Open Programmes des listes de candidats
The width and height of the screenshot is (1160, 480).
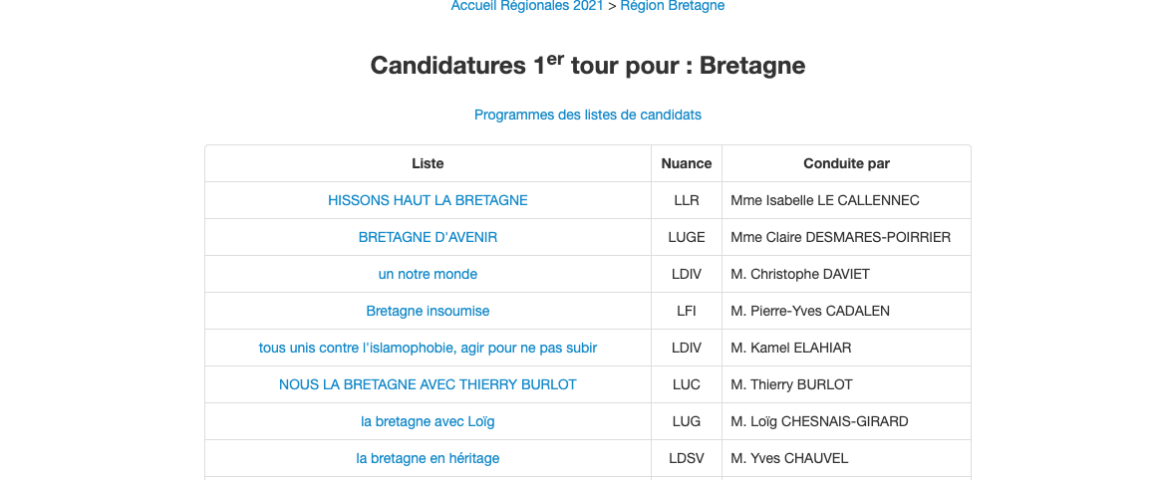tap(587, 115)
